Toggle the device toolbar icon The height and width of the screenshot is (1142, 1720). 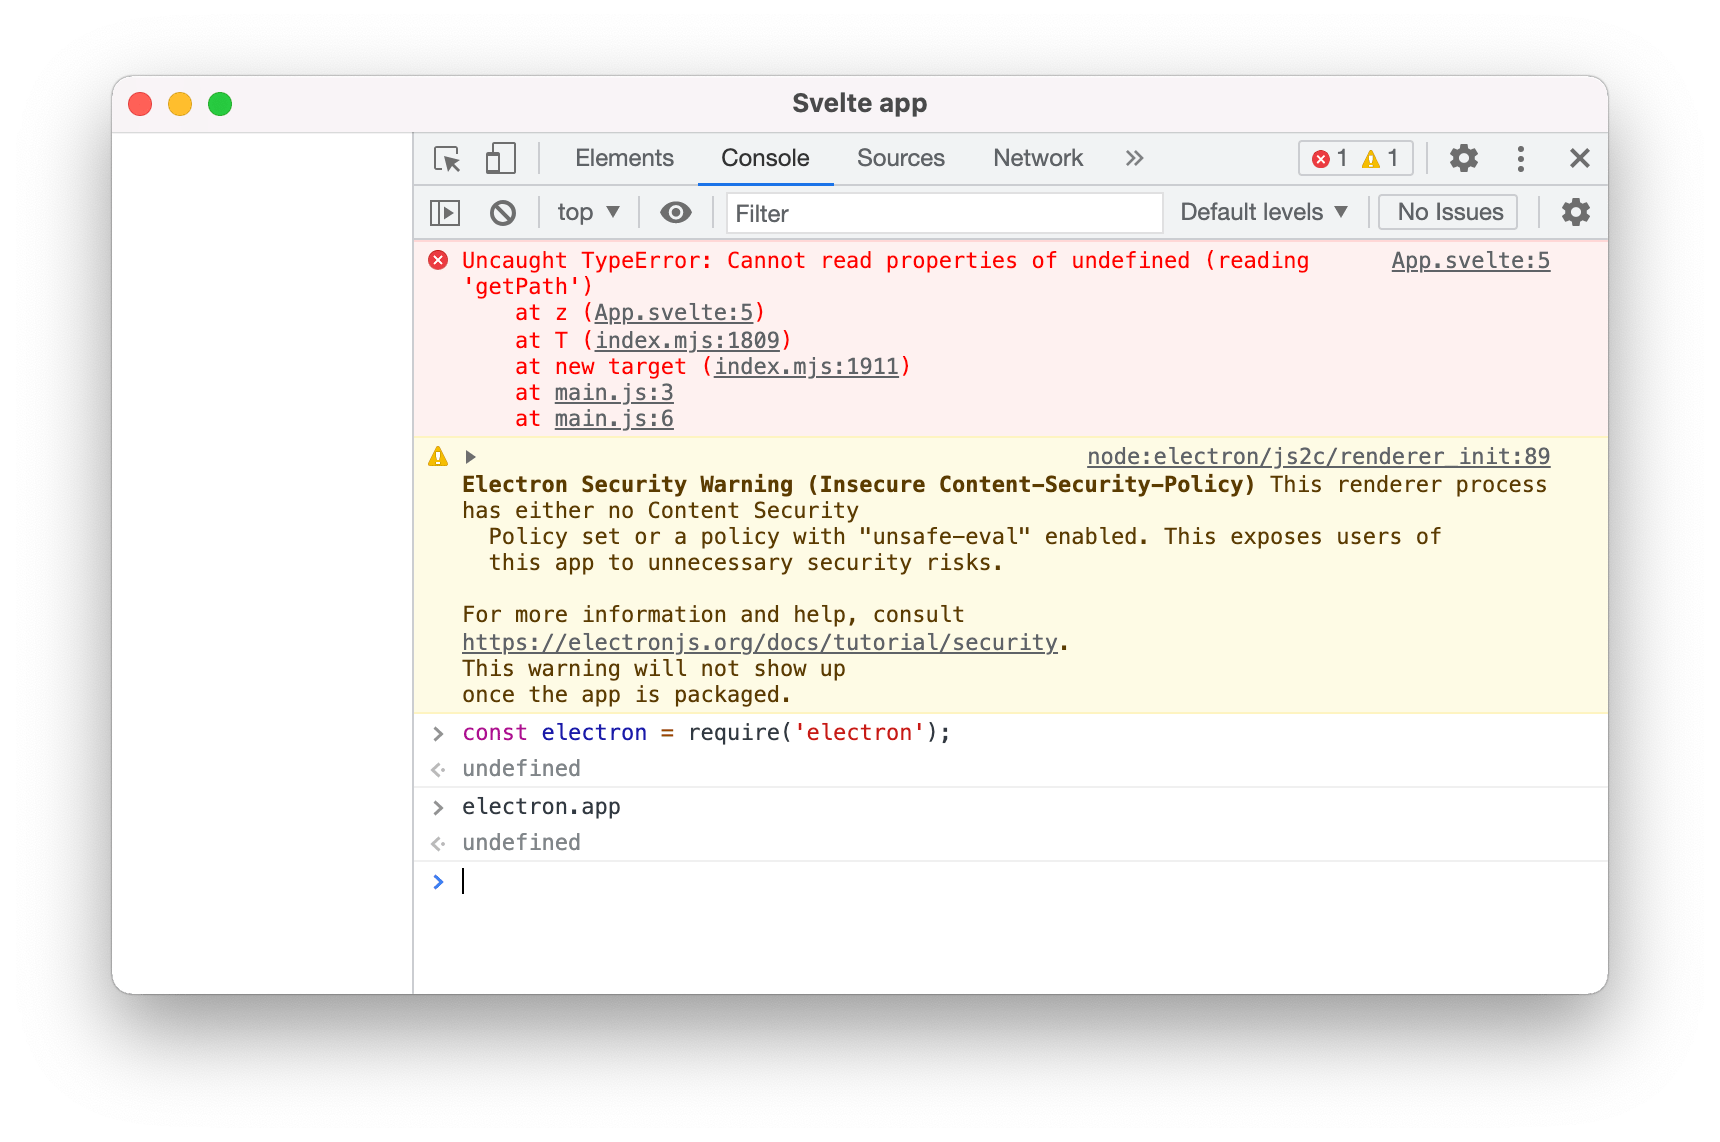(500, 159)
